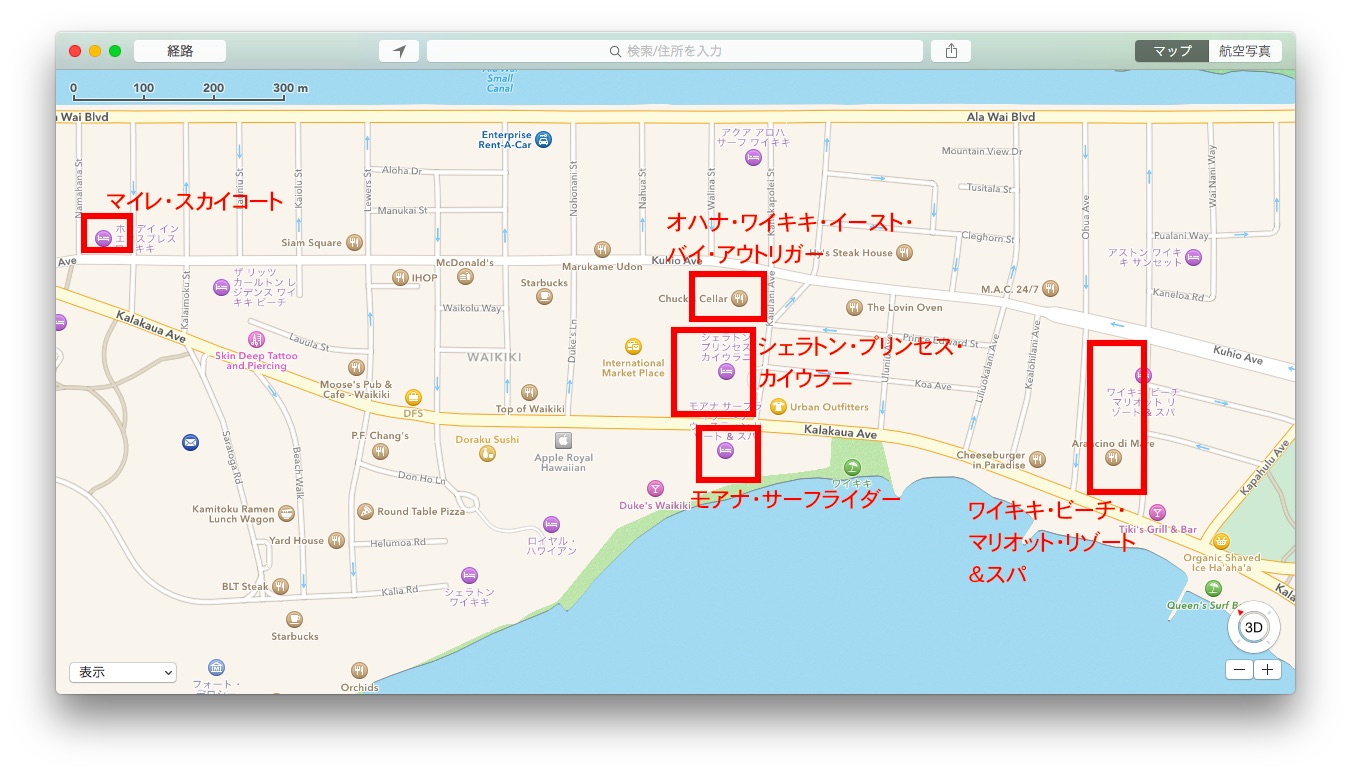The width and height of the screenshot is (1351, 774).
Task: Click the Tiki's Grill & Bar pin
Action: (1158, 512)
